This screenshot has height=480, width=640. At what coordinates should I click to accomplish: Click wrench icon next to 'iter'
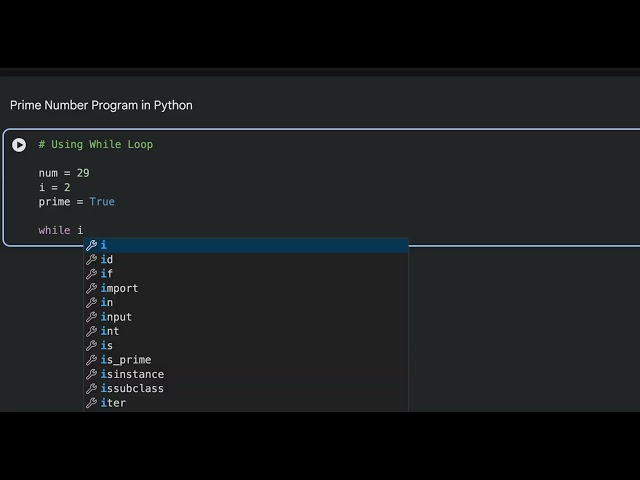pyautogui.click(x=91, y=403)
